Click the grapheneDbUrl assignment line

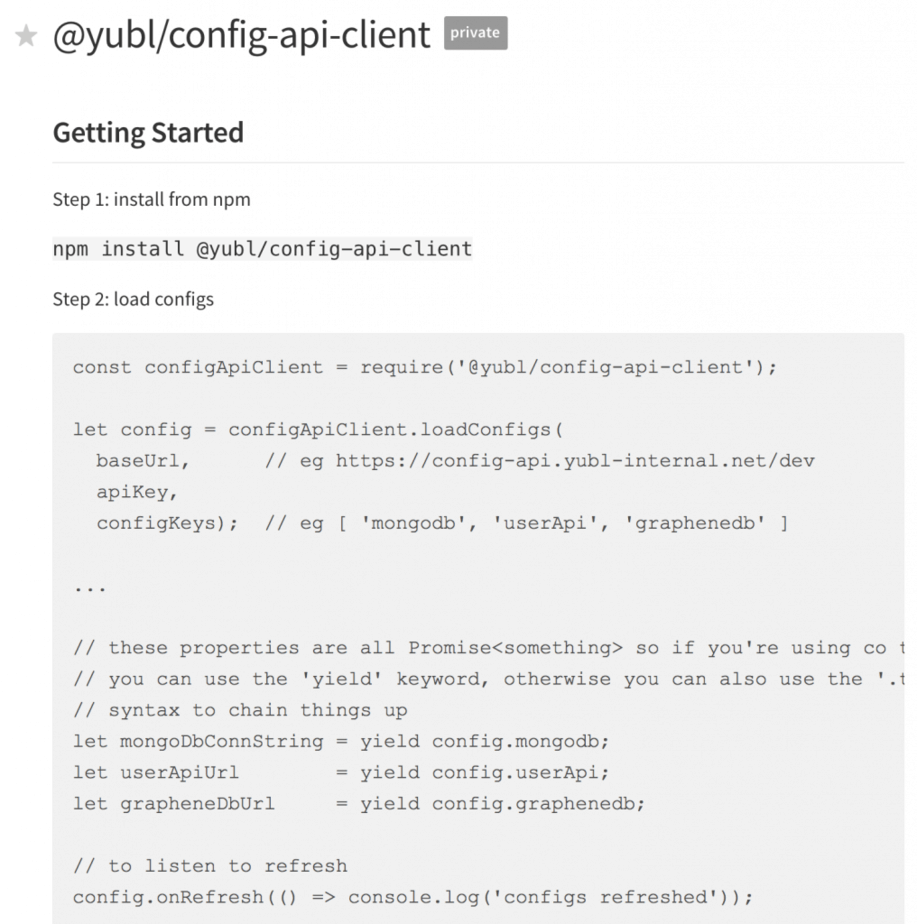359,803
